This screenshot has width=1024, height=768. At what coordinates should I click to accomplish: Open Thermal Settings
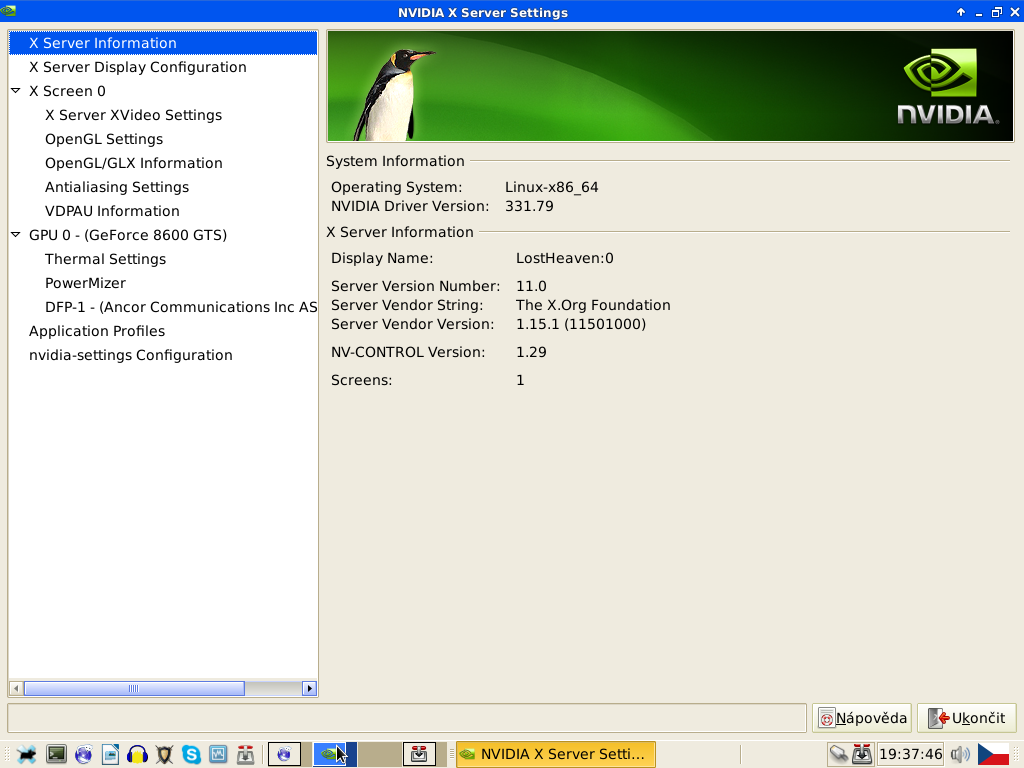tap(105, 259)
